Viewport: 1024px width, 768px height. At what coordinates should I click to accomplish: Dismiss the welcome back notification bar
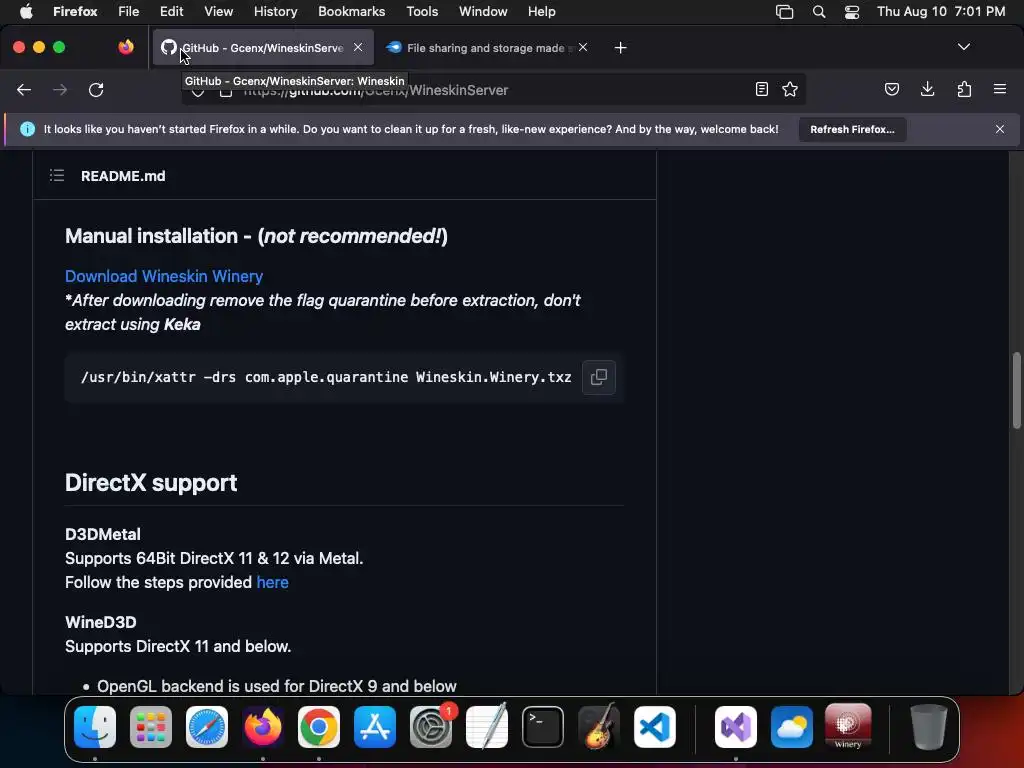coord(1000,129)
